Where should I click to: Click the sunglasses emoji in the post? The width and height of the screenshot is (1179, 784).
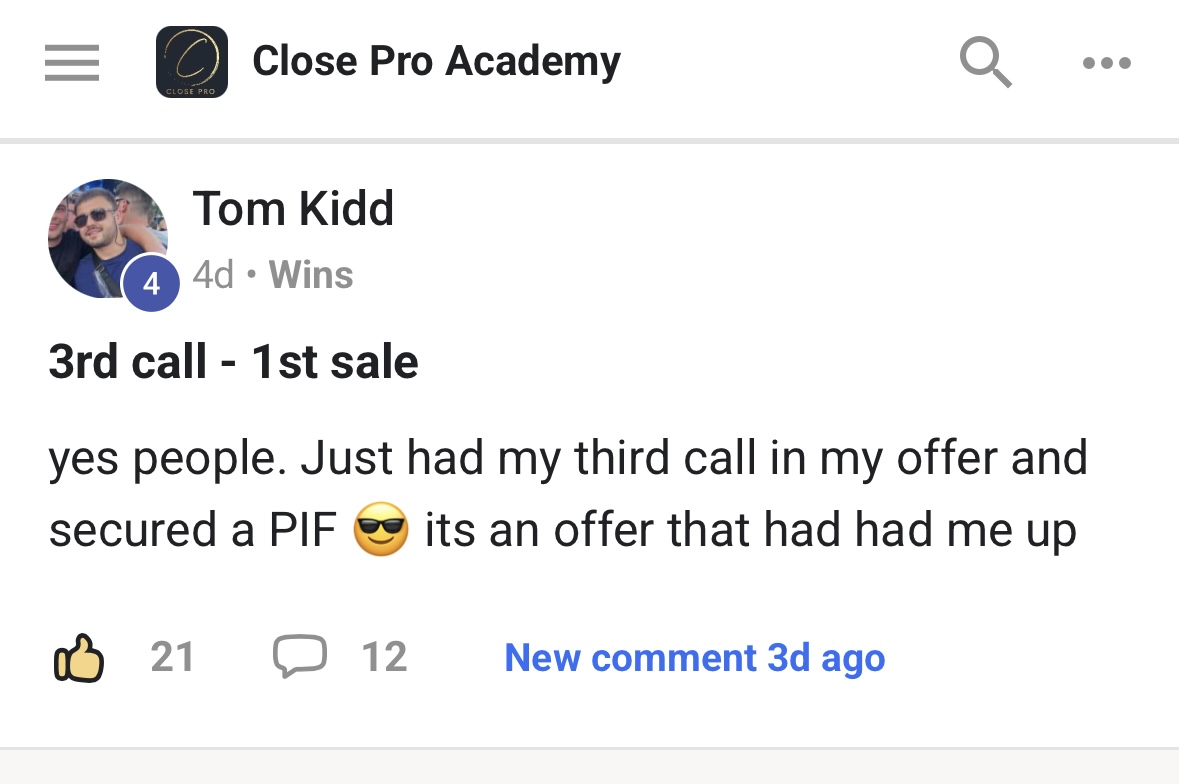(x=381, y=530)
